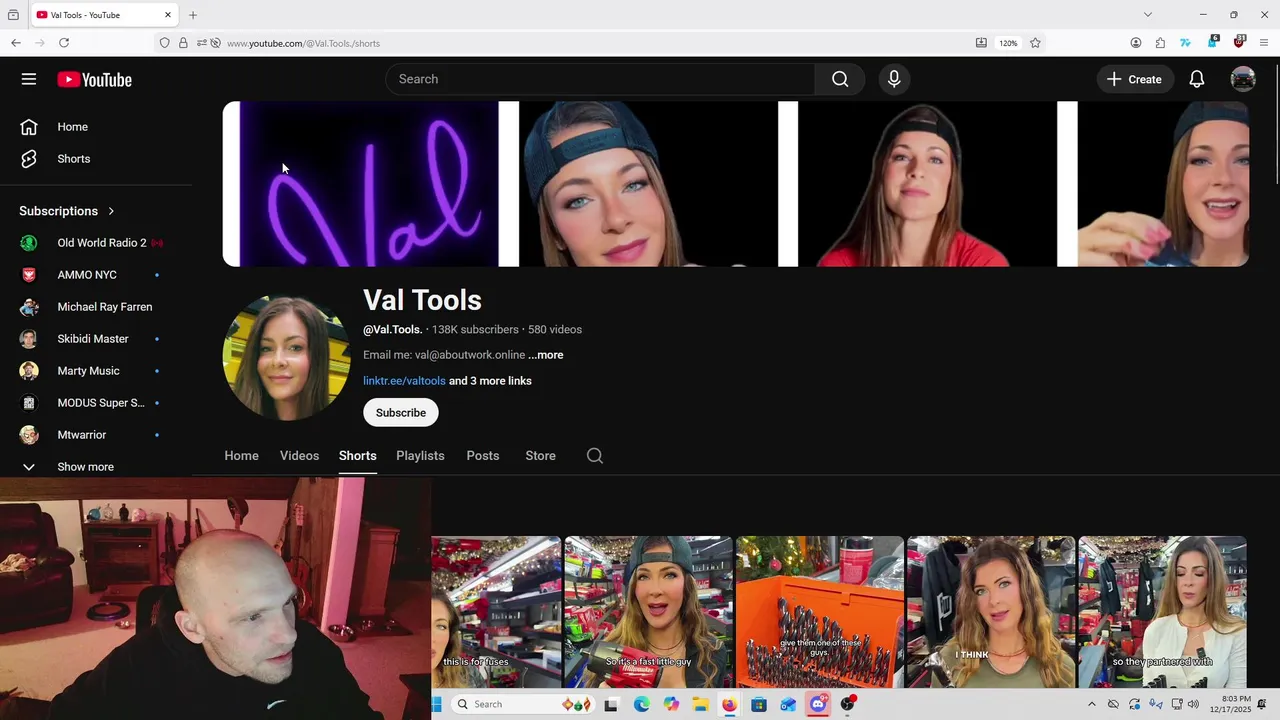Open a new browser tab
The width and height of the screenshot is (1280, 720).
pyautogui.click(x=193, y=15)
